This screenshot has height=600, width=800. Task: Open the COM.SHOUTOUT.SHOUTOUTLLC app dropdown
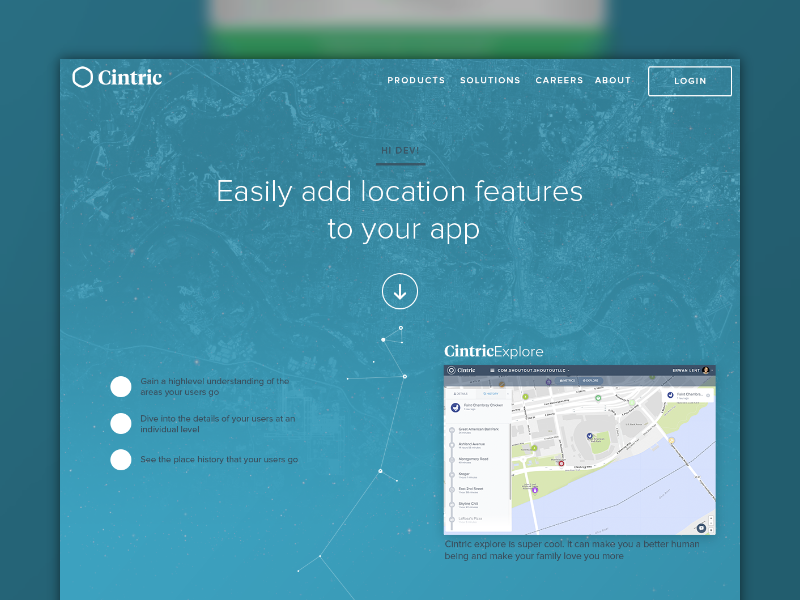(534, 370)
